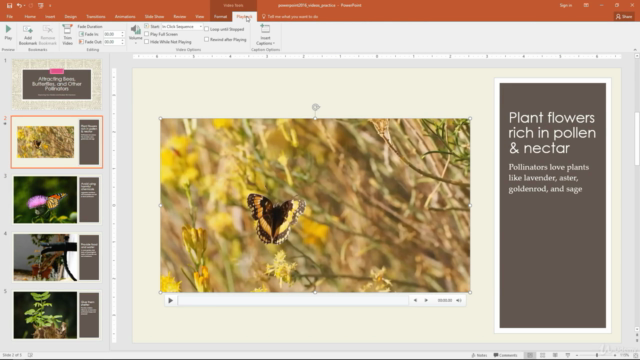The height and width of the screenshot is (360, 640).
Task: Select slide 3 butterfly on thistle thumbnail
Action: pos(57,200)
